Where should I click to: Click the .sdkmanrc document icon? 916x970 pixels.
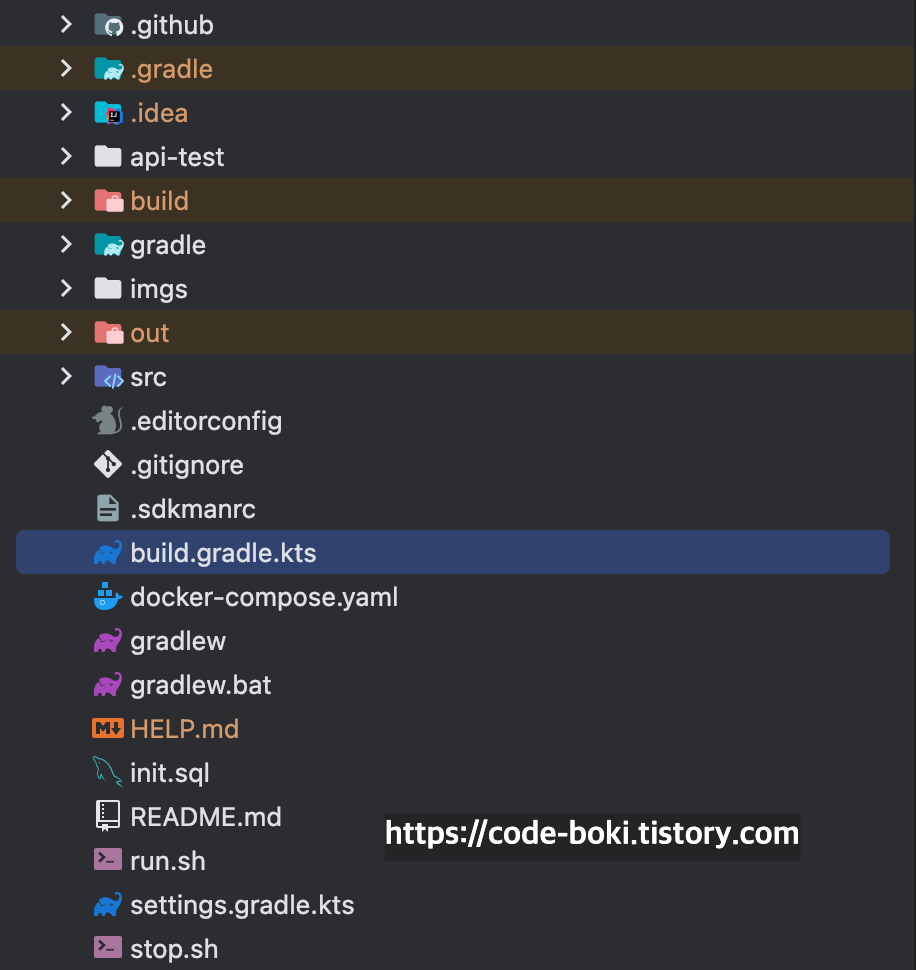coord(108,509)
